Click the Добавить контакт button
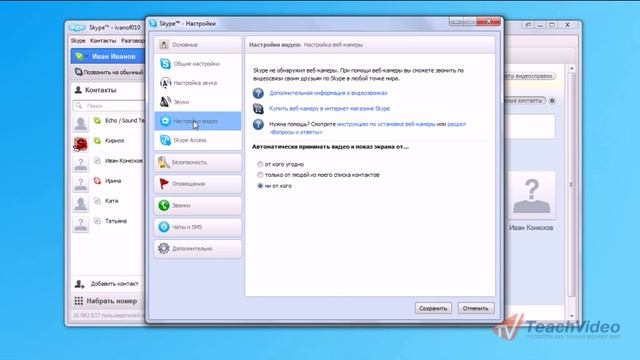 107,284
